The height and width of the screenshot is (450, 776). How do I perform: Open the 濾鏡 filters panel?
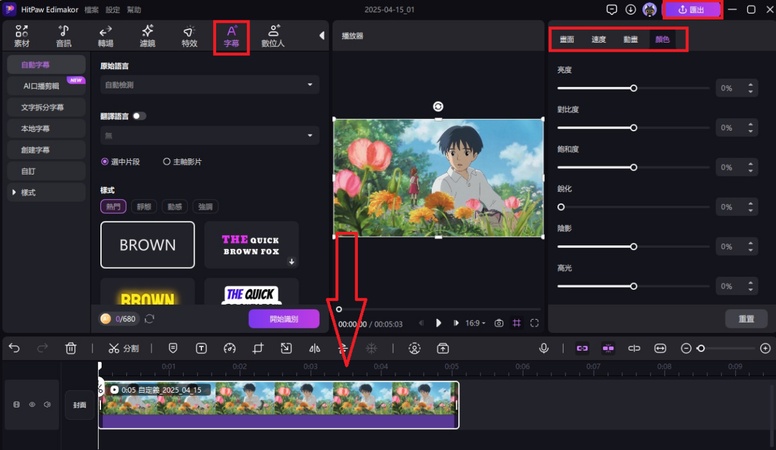[x=147, y=36]
